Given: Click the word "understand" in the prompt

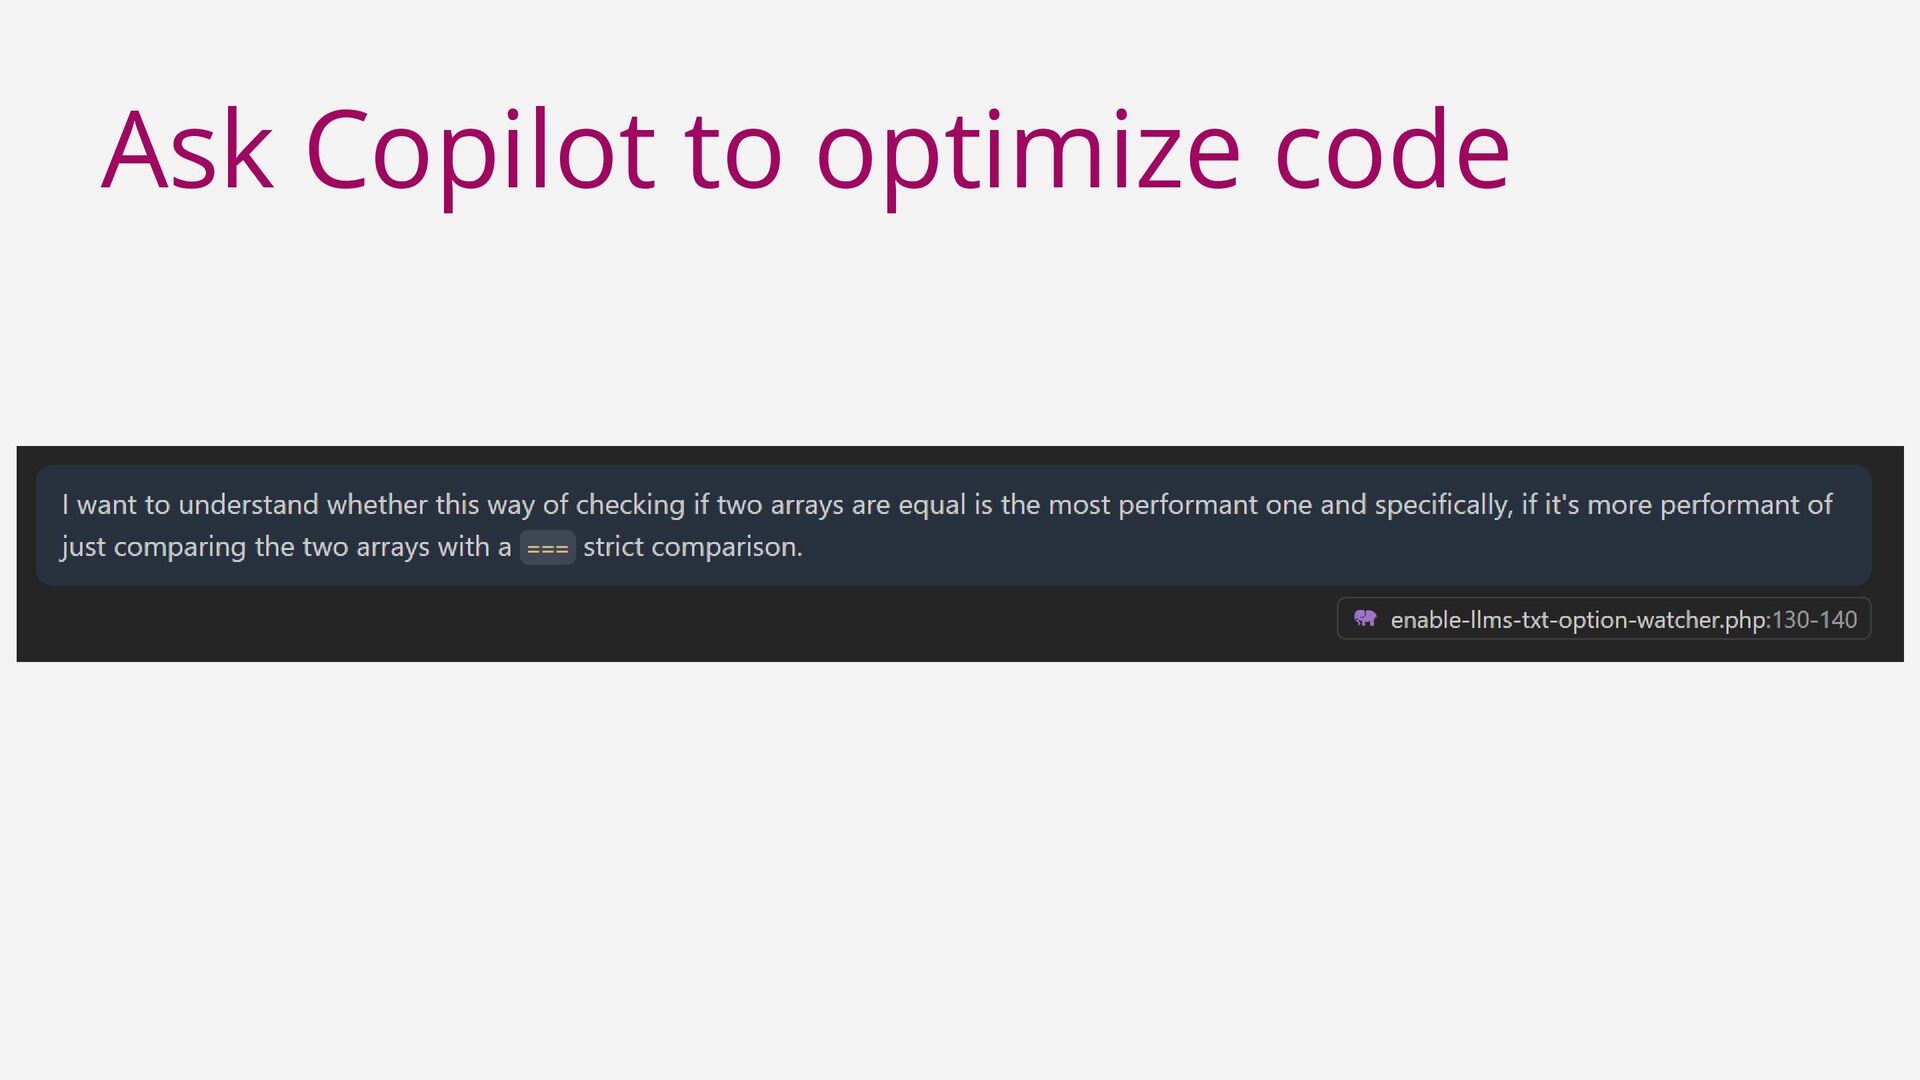Looking at the screenshot, I should pyautogui.click(x=248, y=504).
